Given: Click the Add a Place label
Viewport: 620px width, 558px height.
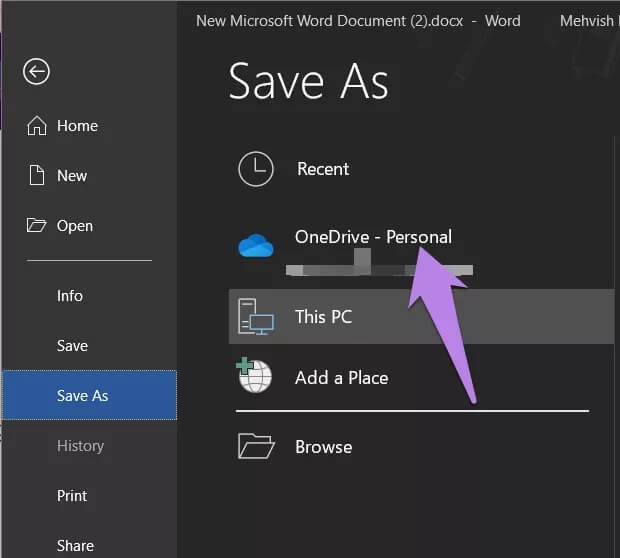Looking at the screenshot, I should [x=342, y=378].
